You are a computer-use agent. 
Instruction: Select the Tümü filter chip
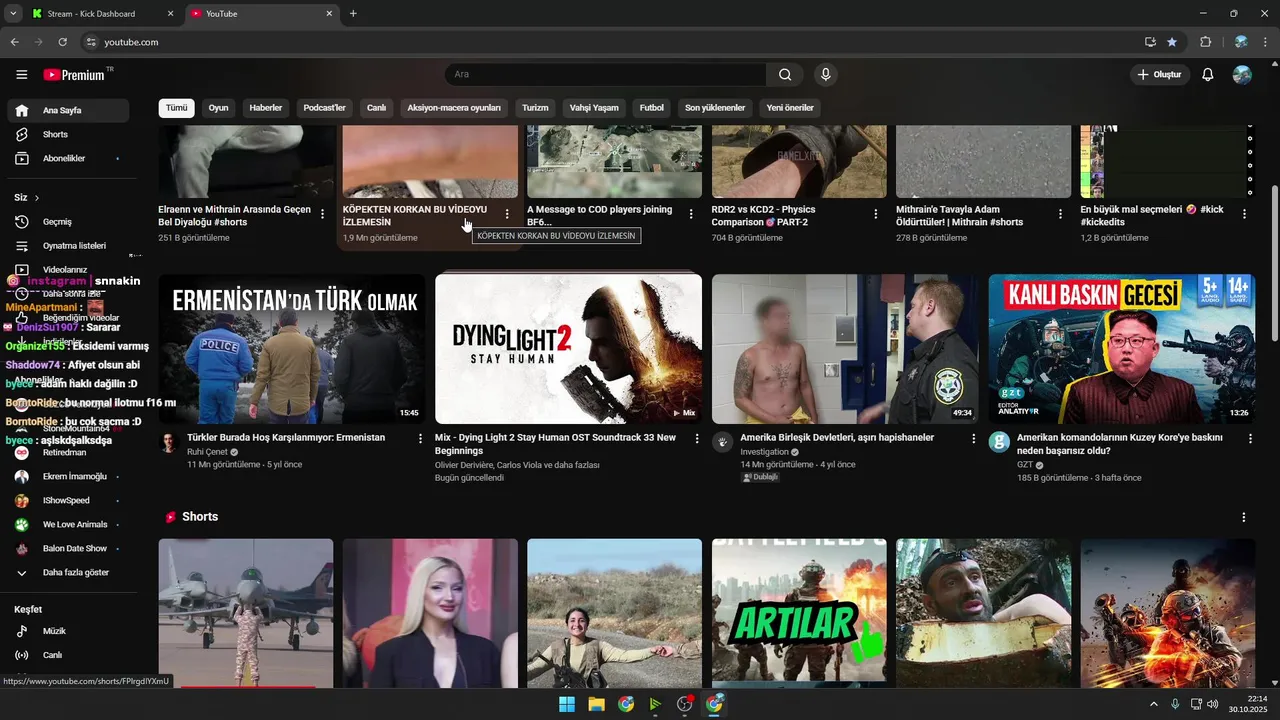tap(177, 108)
